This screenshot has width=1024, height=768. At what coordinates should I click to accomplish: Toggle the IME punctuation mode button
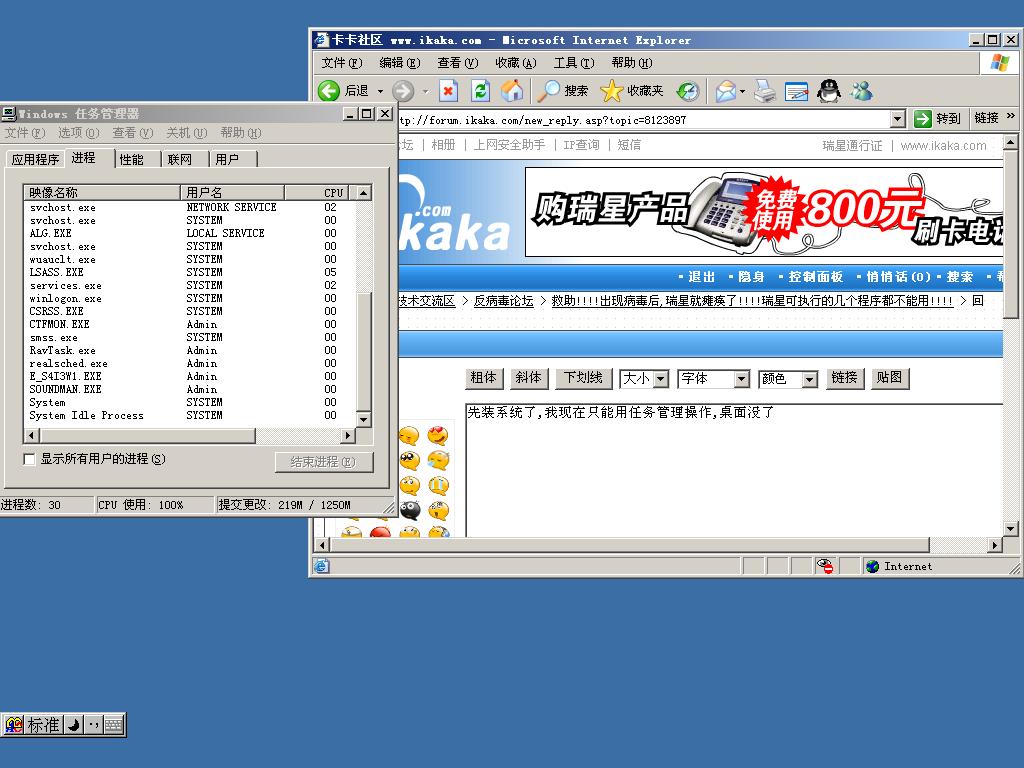click(93, 725)
